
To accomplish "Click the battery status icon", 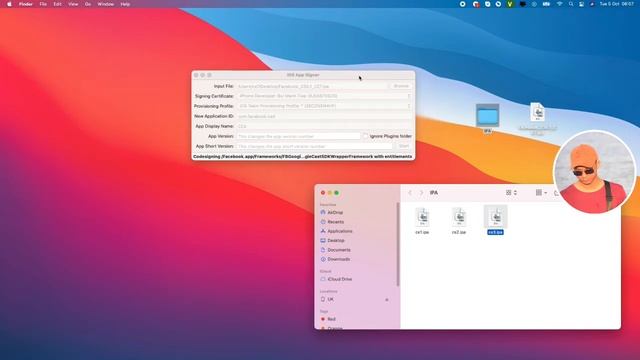I will (x=546, y=4).
